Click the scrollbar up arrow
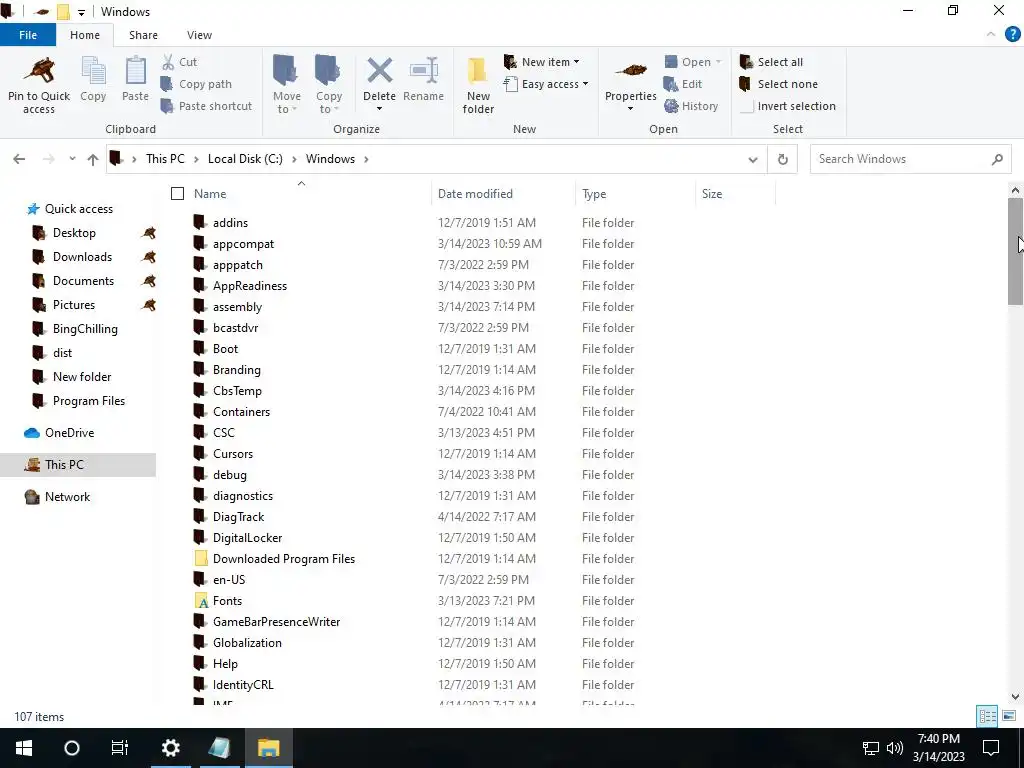This screenshot has height=768, width=1024. click(x=1015, y=190)
